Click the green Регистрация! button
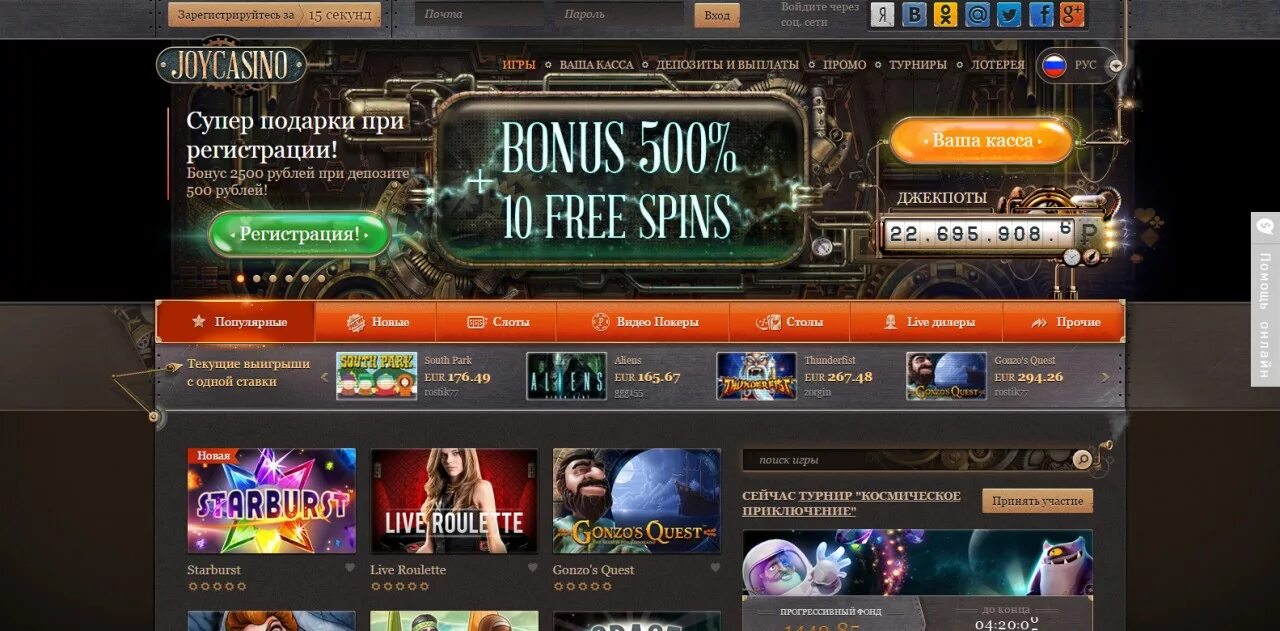The image size is (1280, 631). 299,235
